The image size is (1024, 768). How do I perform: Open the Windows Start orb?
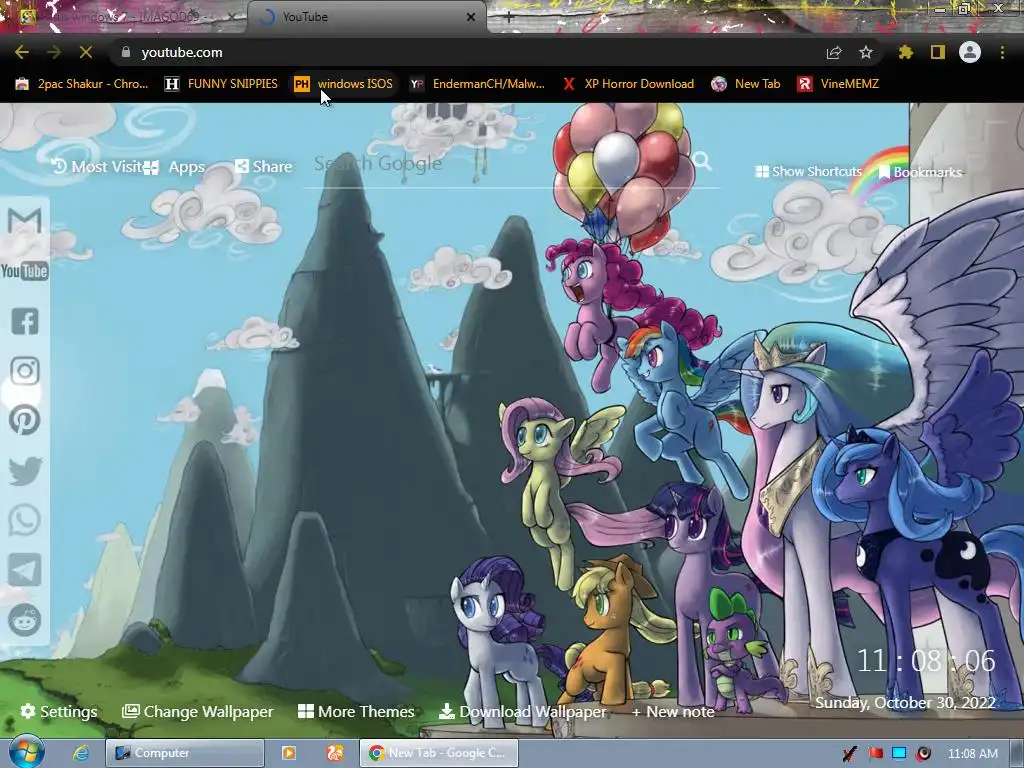(27, 752)
